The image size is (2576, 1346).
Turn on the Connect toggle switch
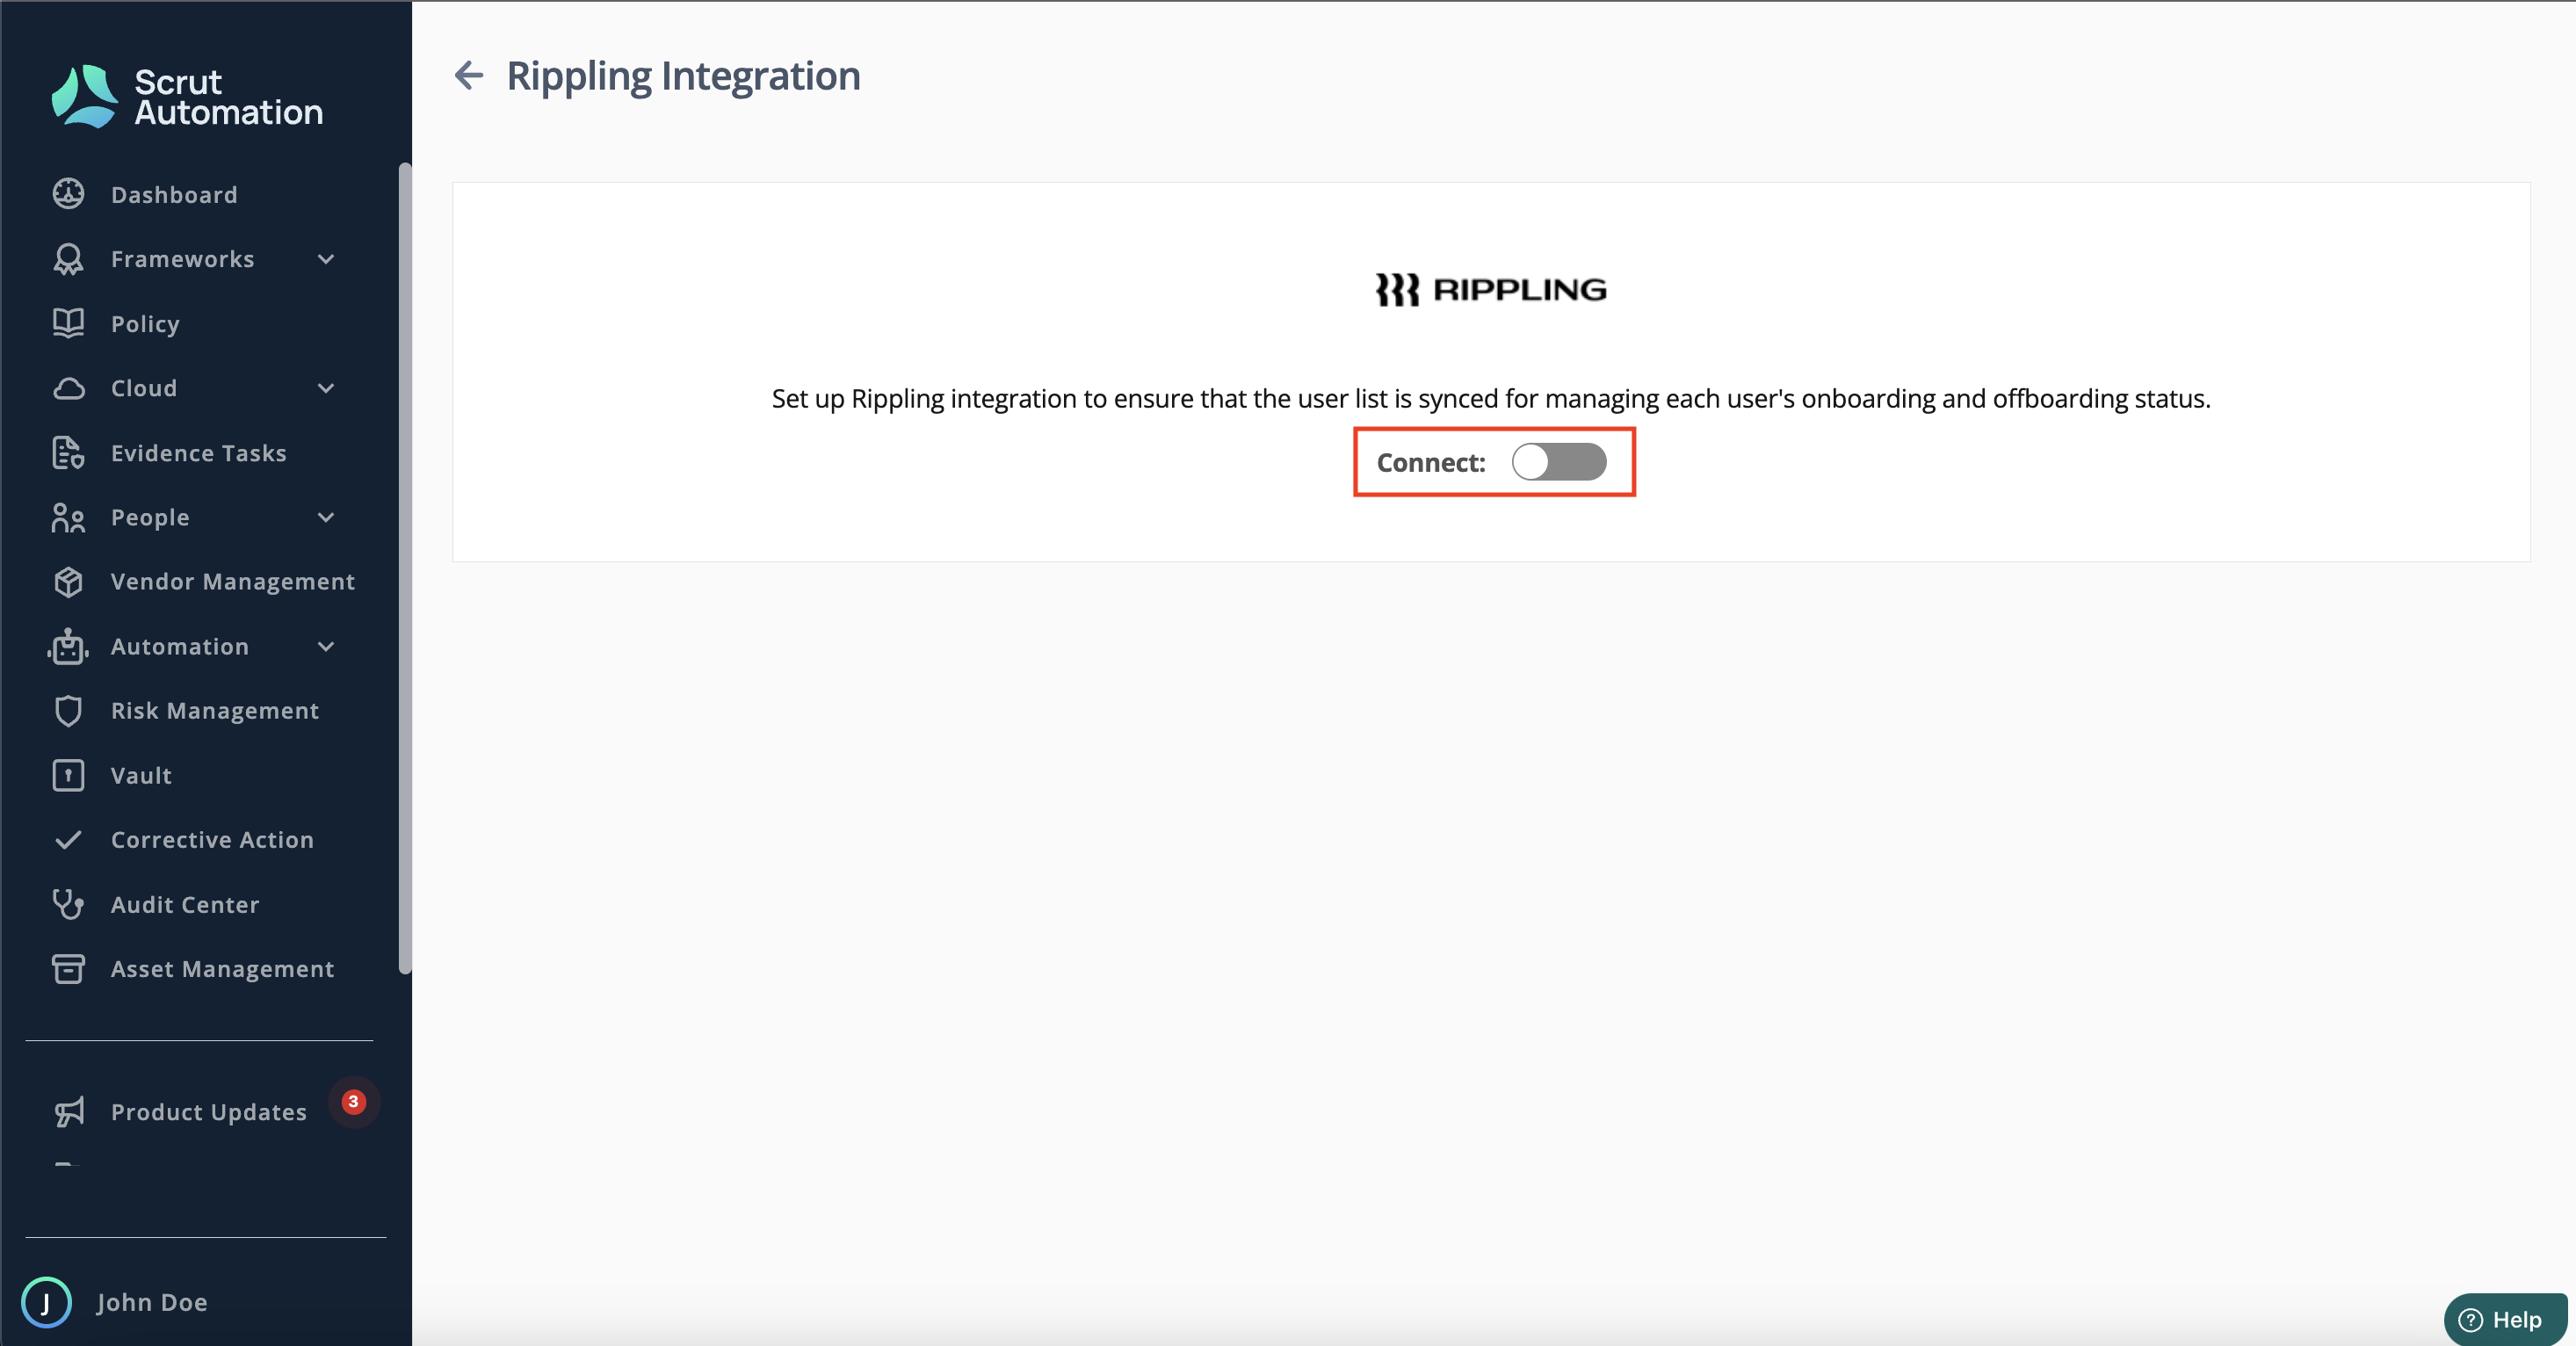(x=1558, y=462)
